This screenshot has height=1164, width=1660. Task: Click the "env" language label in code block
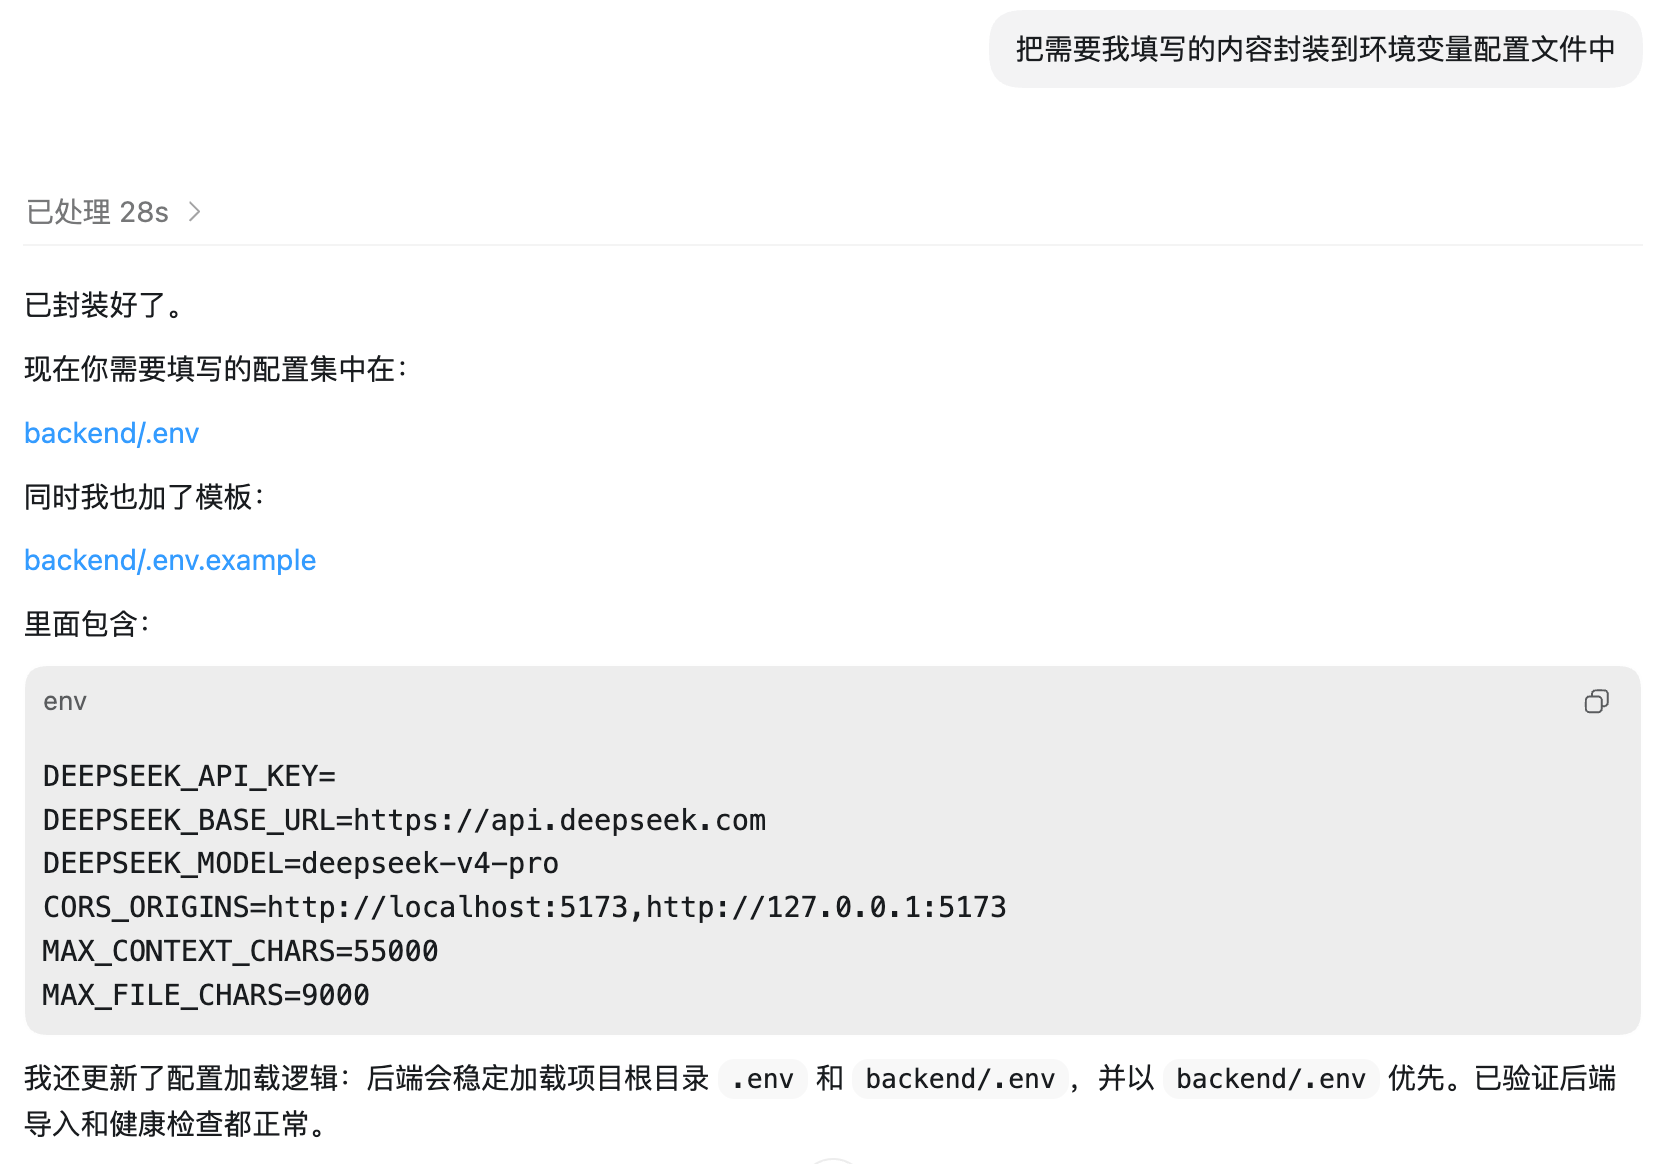pyautogui.click(x=65, y=702)
